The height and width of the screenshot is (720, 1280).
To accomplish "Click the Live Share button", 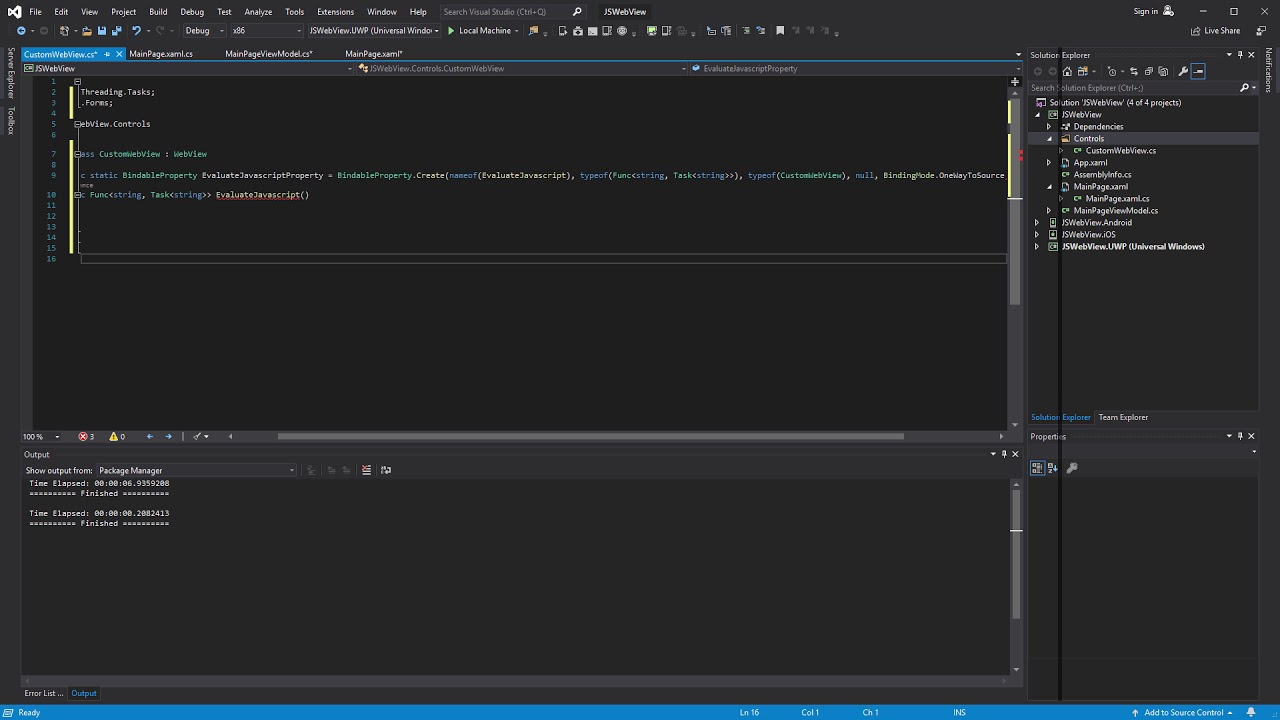I will pos(1215,31).
